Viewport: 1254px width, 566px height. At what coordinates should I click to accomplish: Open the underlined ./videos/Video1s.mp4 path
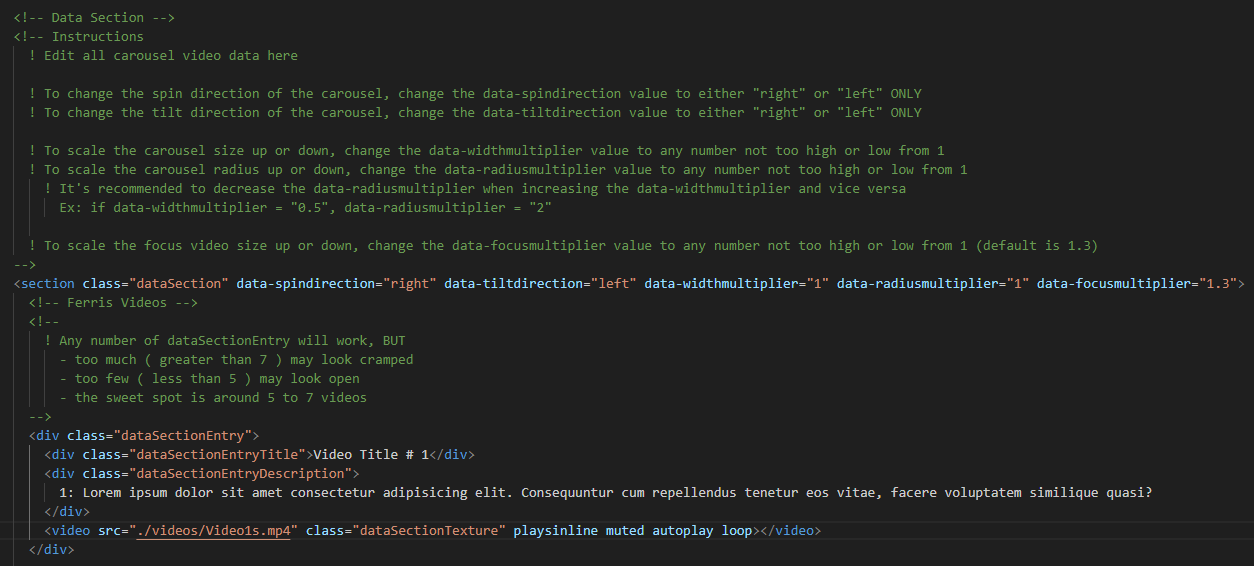[x=214, y=531]
